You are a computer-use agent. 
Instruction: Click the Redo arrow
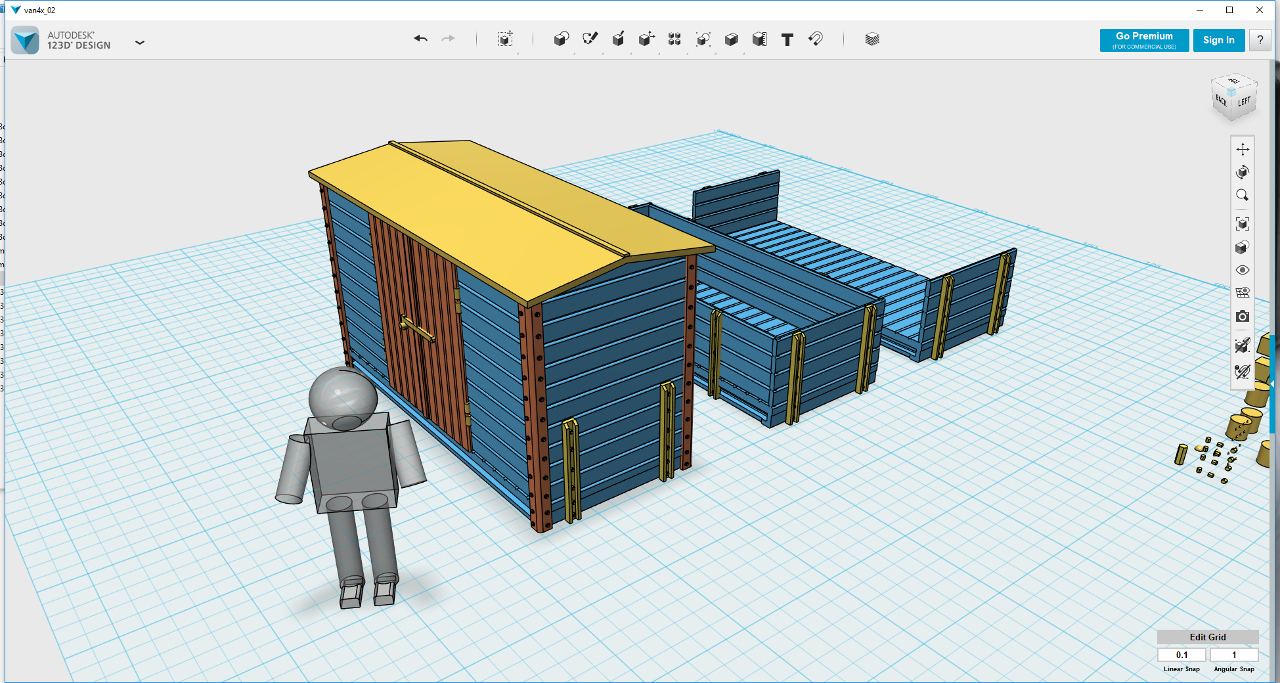coord(448,39)
